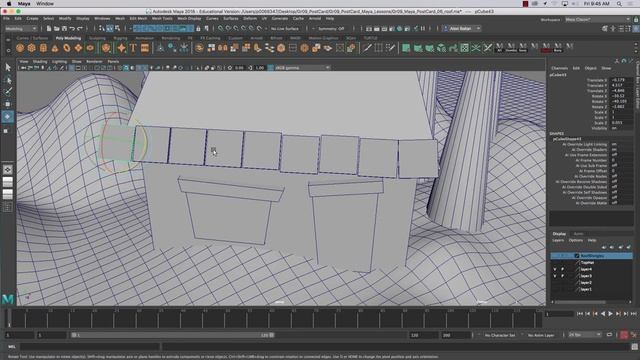Activate the Move tool in toolbox
This screenshot has height=360, width=640.
pyautogui.click(x=8, y=104)
